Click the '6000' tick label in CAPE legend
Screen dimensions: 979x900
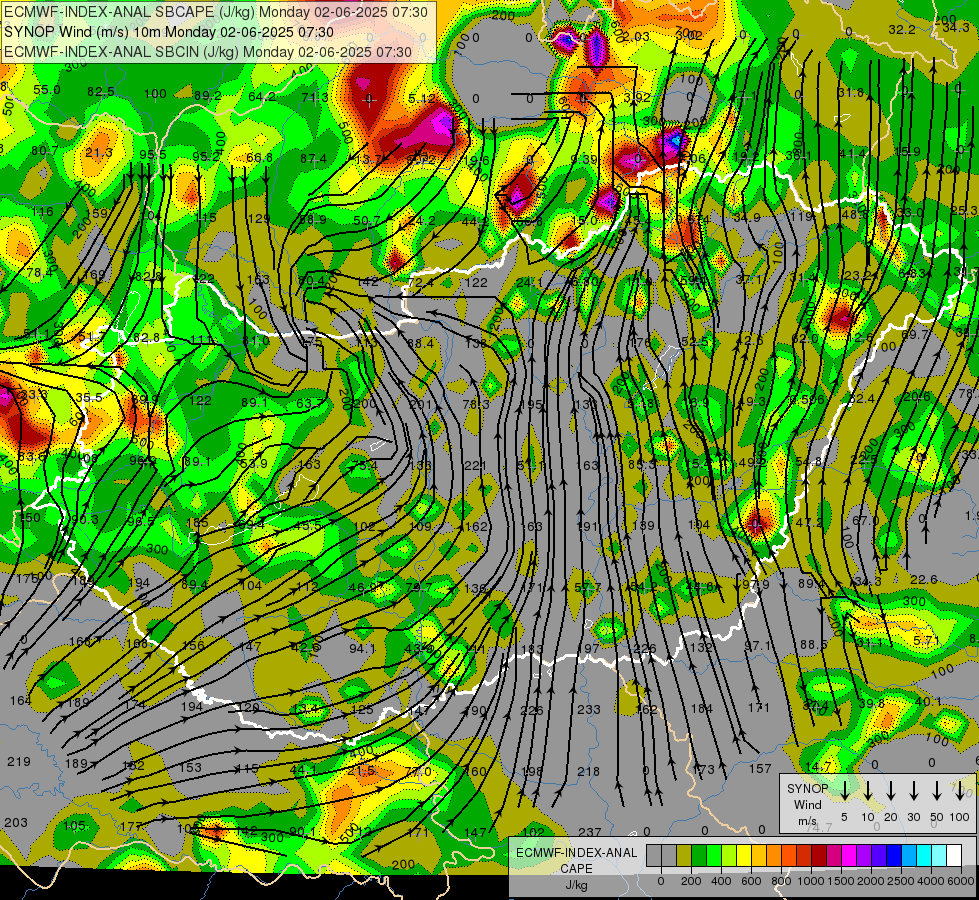[x=961, y=881]
